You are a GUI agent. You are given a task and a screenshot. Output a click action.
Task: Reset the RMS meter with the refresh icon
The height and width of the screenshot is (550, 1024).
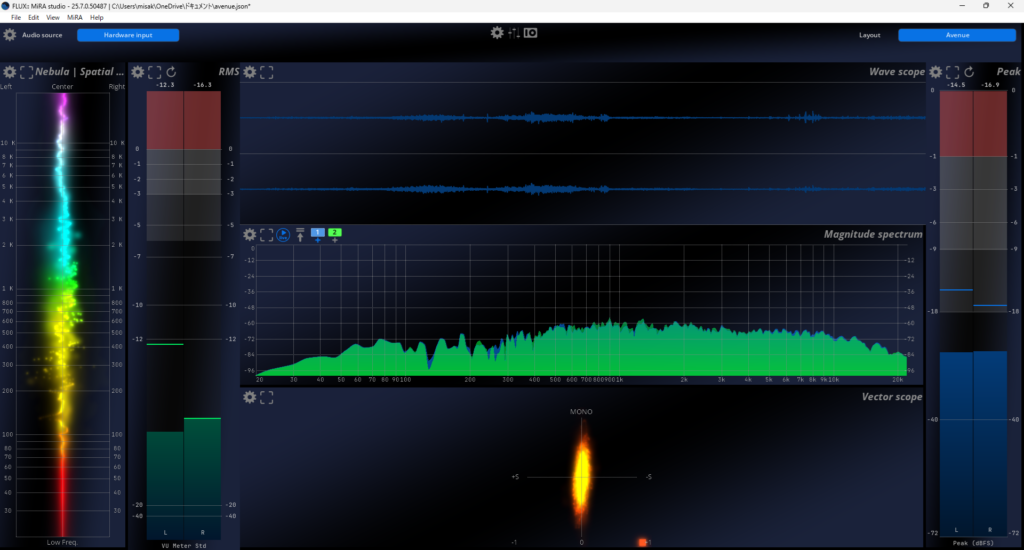click(171, 72)
